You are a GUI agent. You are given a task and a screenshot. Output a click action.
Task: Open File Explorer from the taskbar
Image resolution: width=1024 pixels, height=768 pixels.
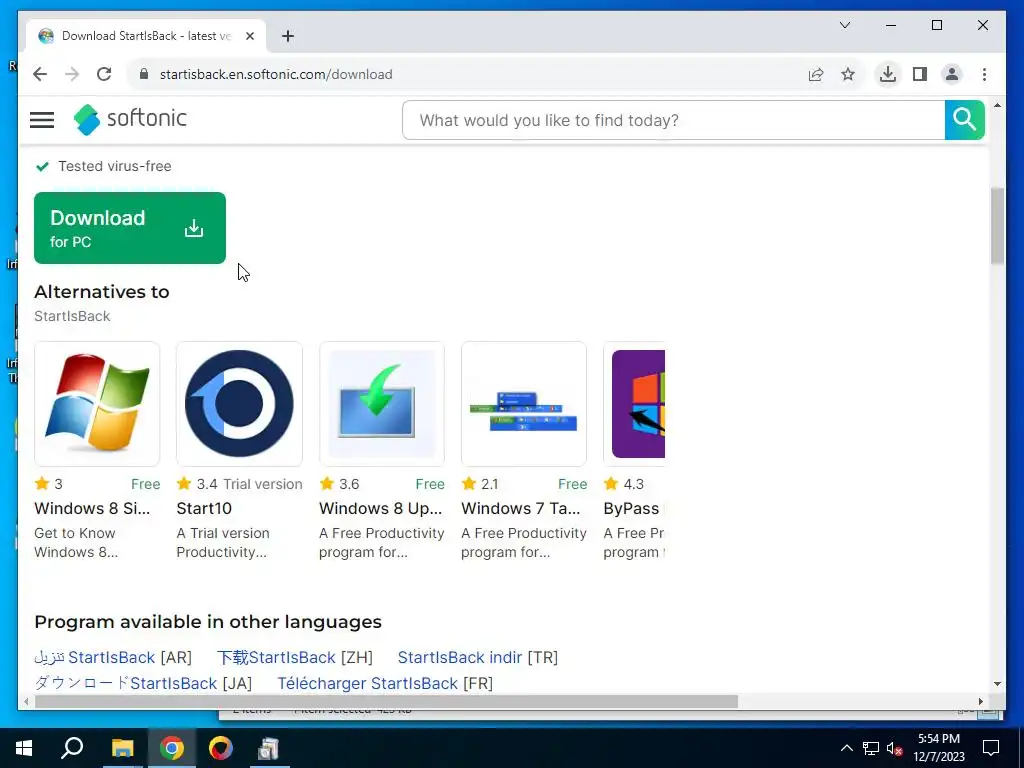122,748
